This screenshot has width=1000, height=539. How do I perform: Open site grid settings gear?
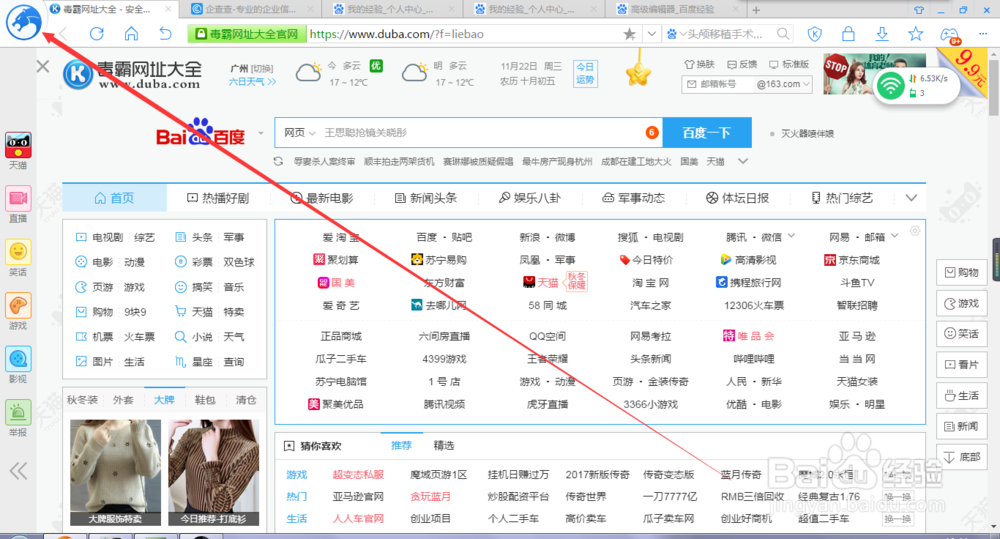point(915,231)
